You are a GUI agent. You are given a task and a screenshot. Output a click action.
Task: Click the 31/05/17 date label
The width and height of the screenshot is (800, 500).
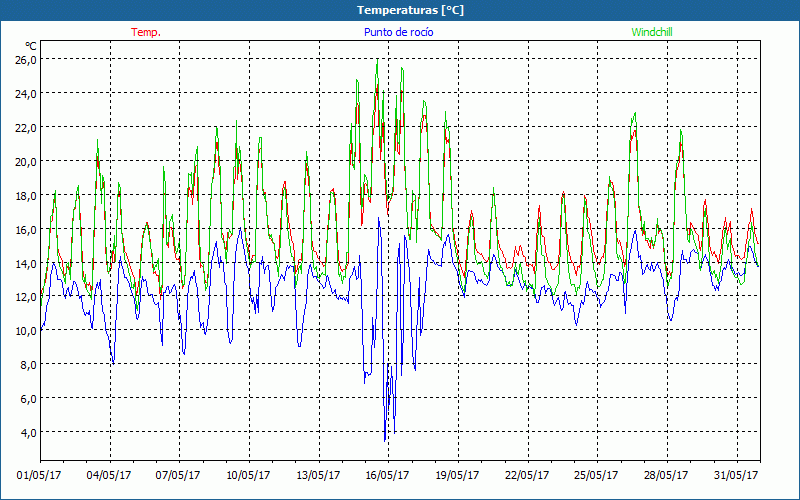pos(736,476)
